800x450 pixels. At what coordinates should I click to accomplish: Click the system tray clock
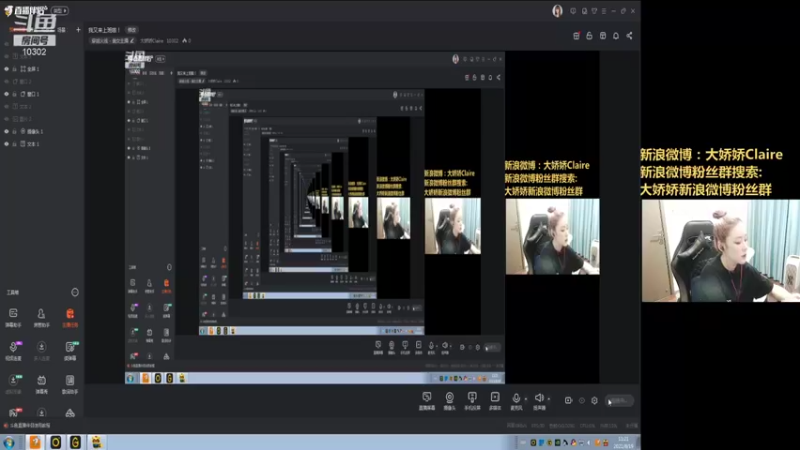[623, 442]
